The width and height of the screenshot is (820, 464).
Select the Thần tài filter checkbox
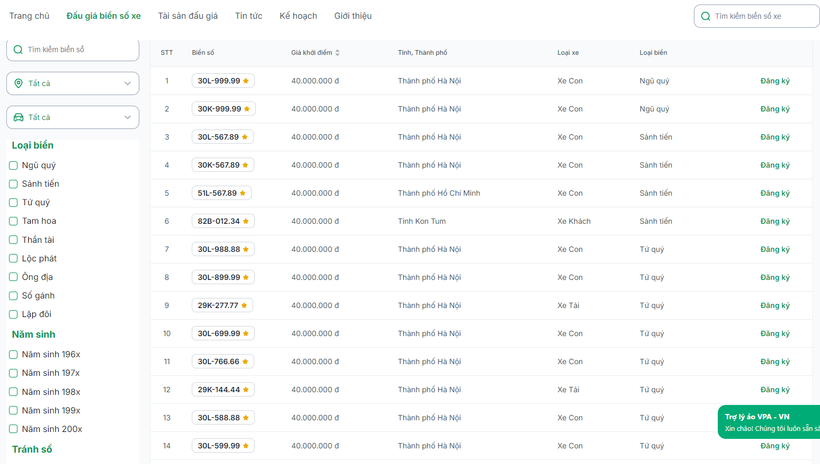click(13, 240)
